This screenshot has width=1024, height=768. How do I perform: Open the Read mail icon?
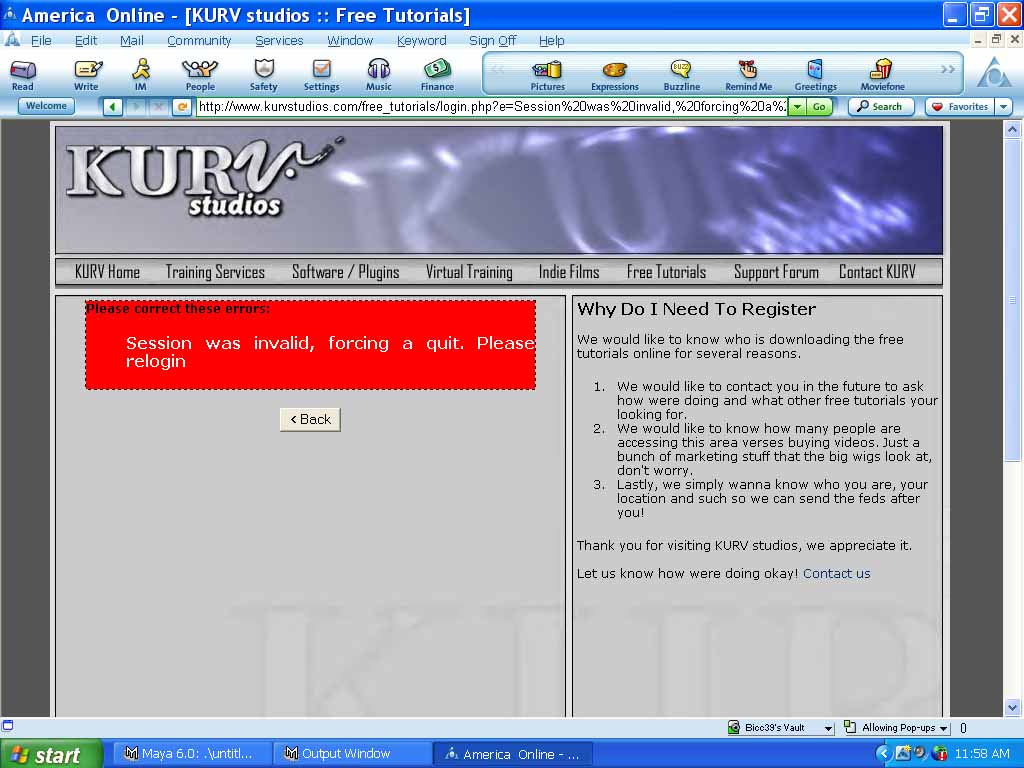(x=23, y=73)
